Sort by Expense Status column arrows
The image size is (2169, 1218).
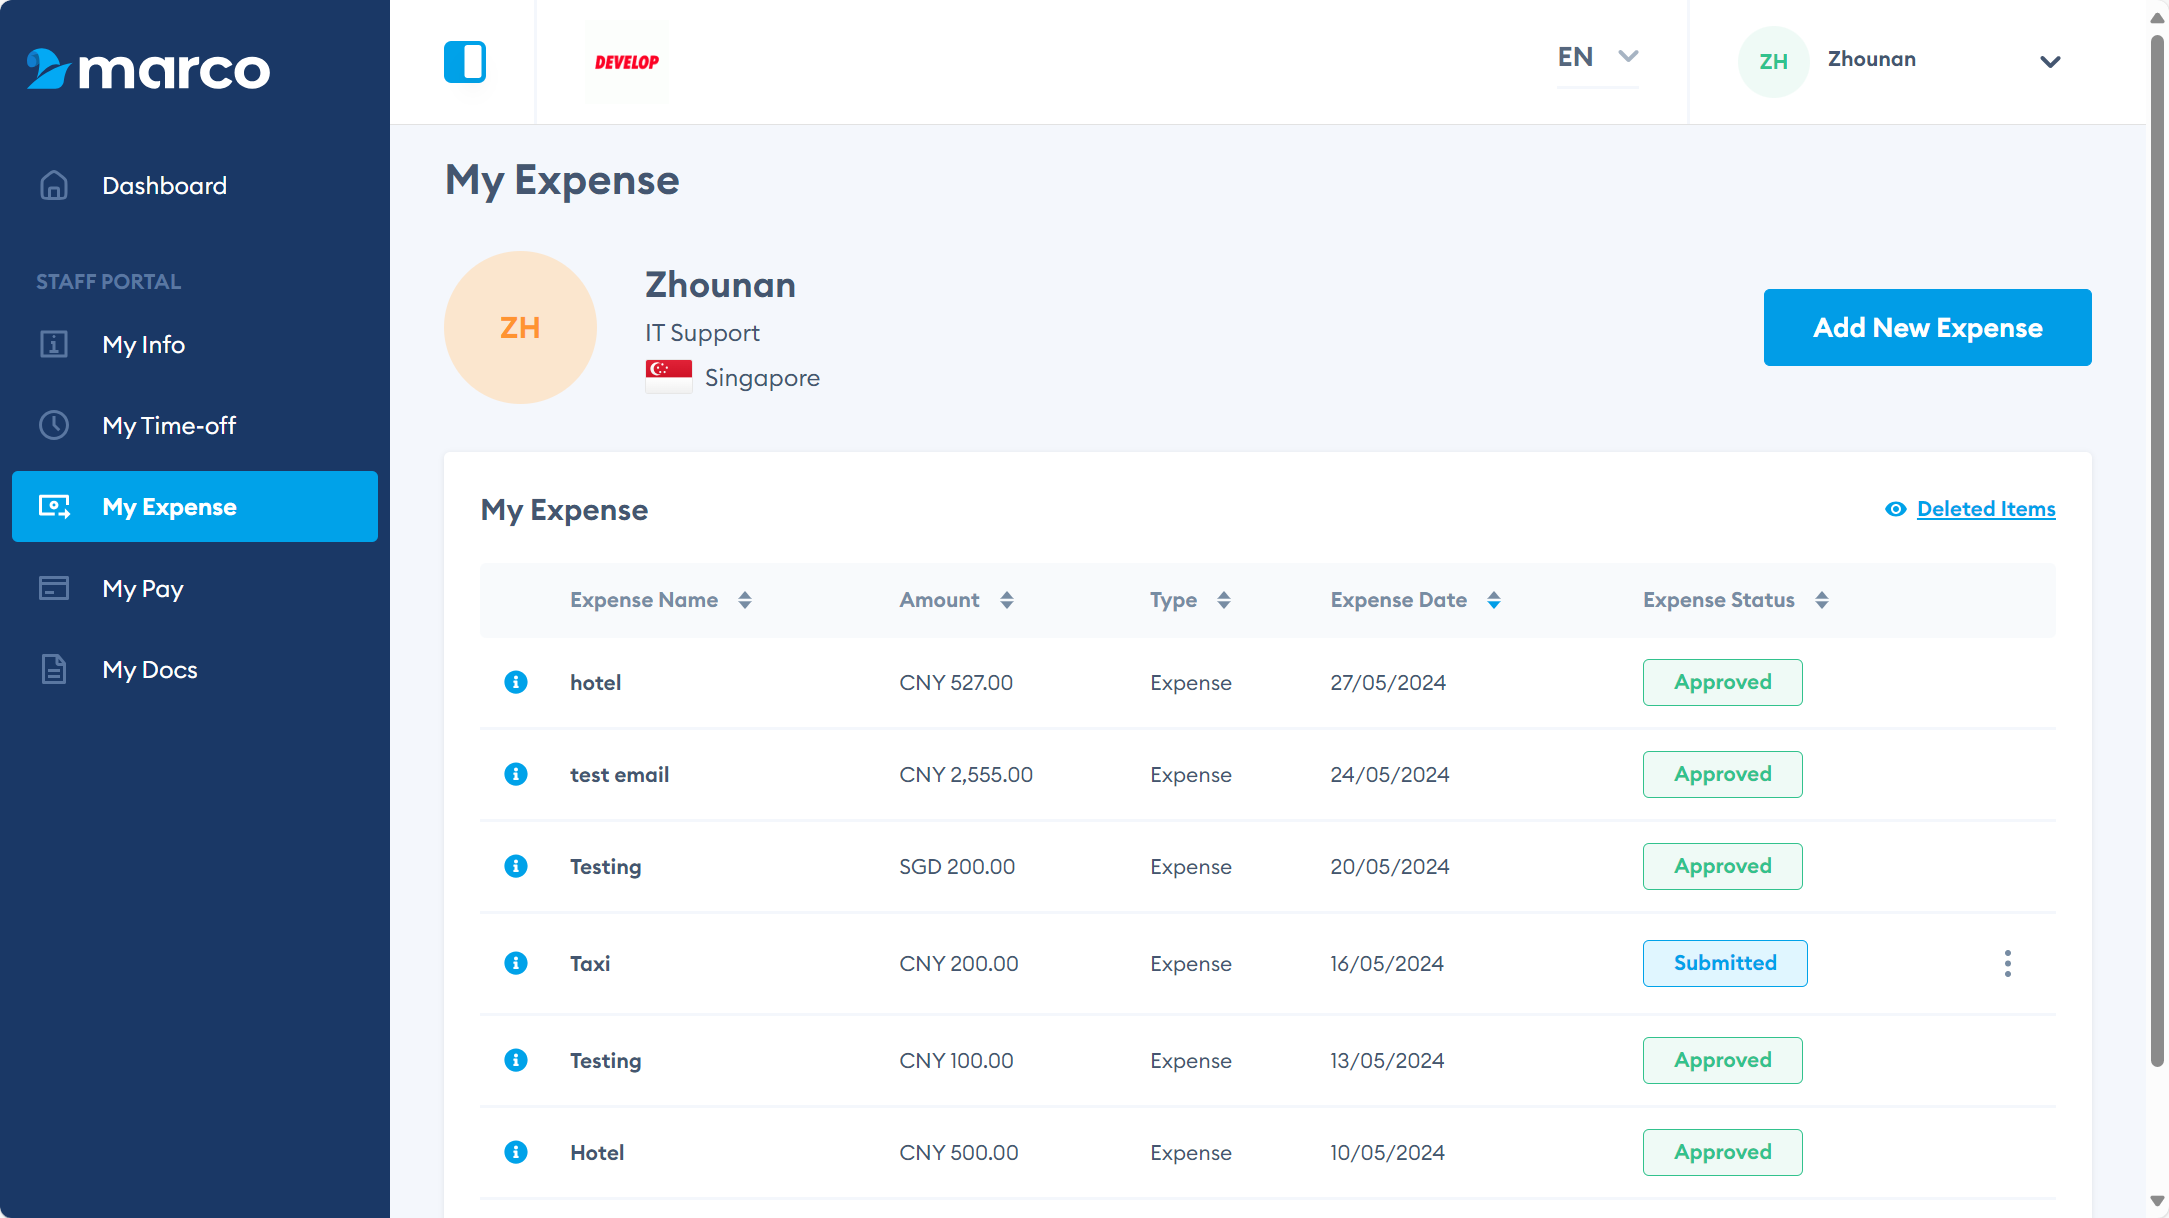coord(1822,600)
